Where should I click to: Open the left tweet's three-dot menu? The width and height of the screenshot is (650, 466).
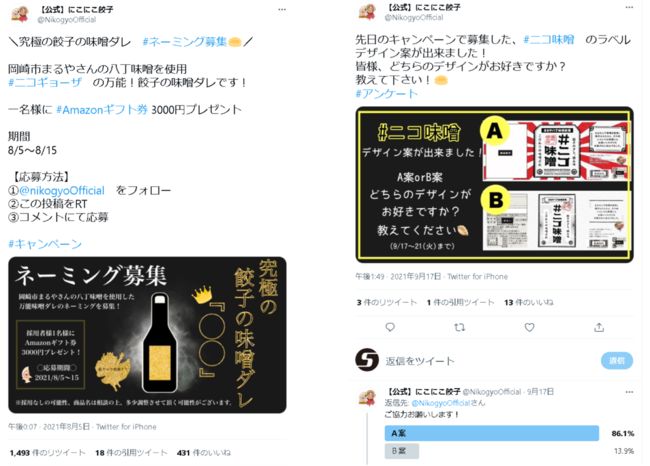pyautogui.click(x=282, y=9)
